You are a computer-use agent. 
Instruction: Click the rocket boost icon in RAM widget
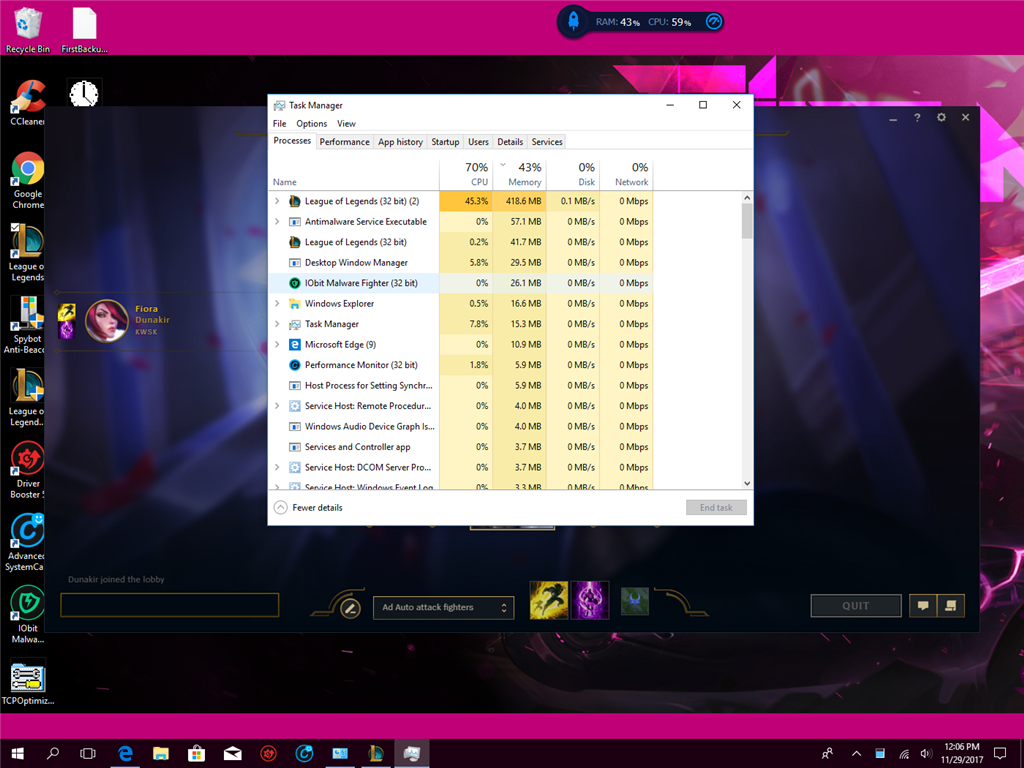point(573,22)
